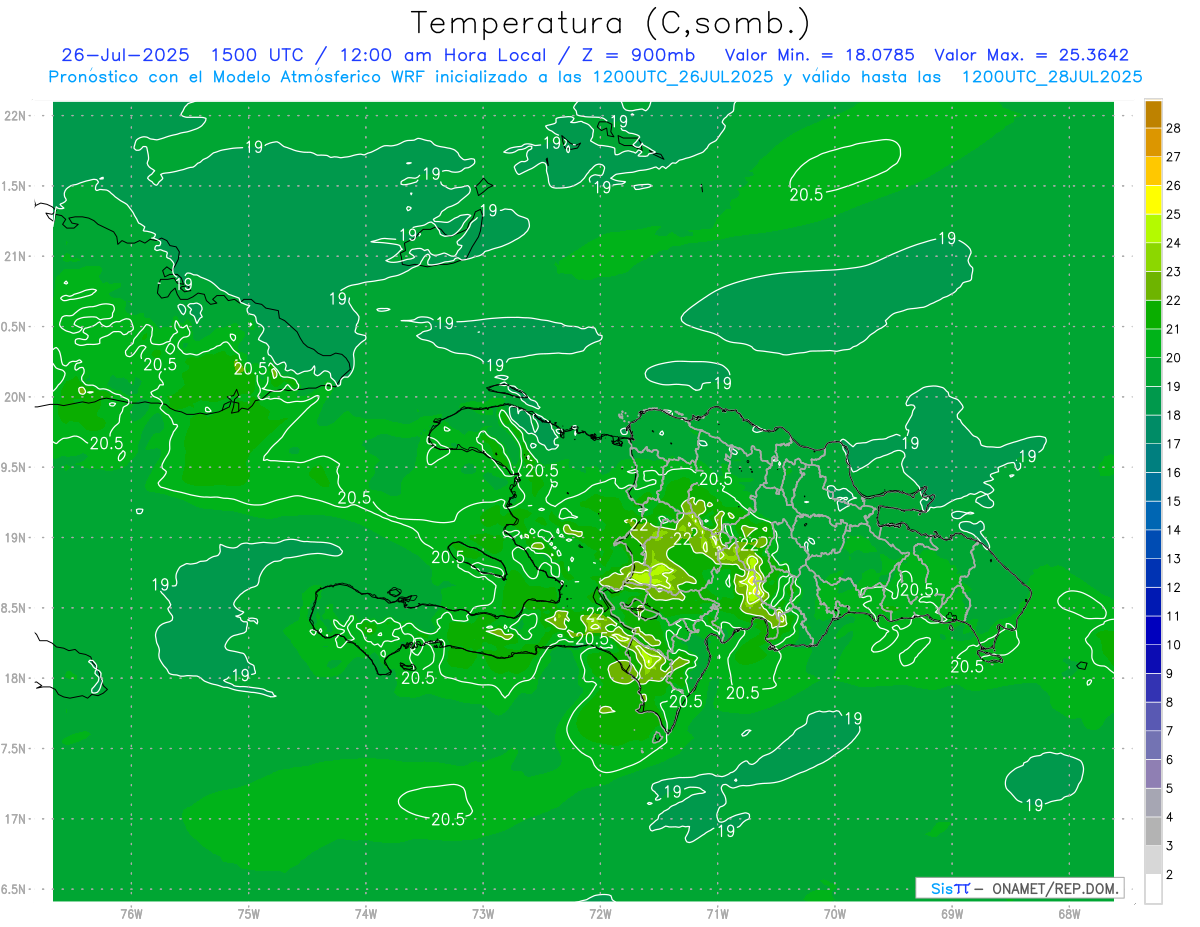Click the colorbar value label 5
Viewport: 1200px width, 927px height.
[x=1170, y=789]
